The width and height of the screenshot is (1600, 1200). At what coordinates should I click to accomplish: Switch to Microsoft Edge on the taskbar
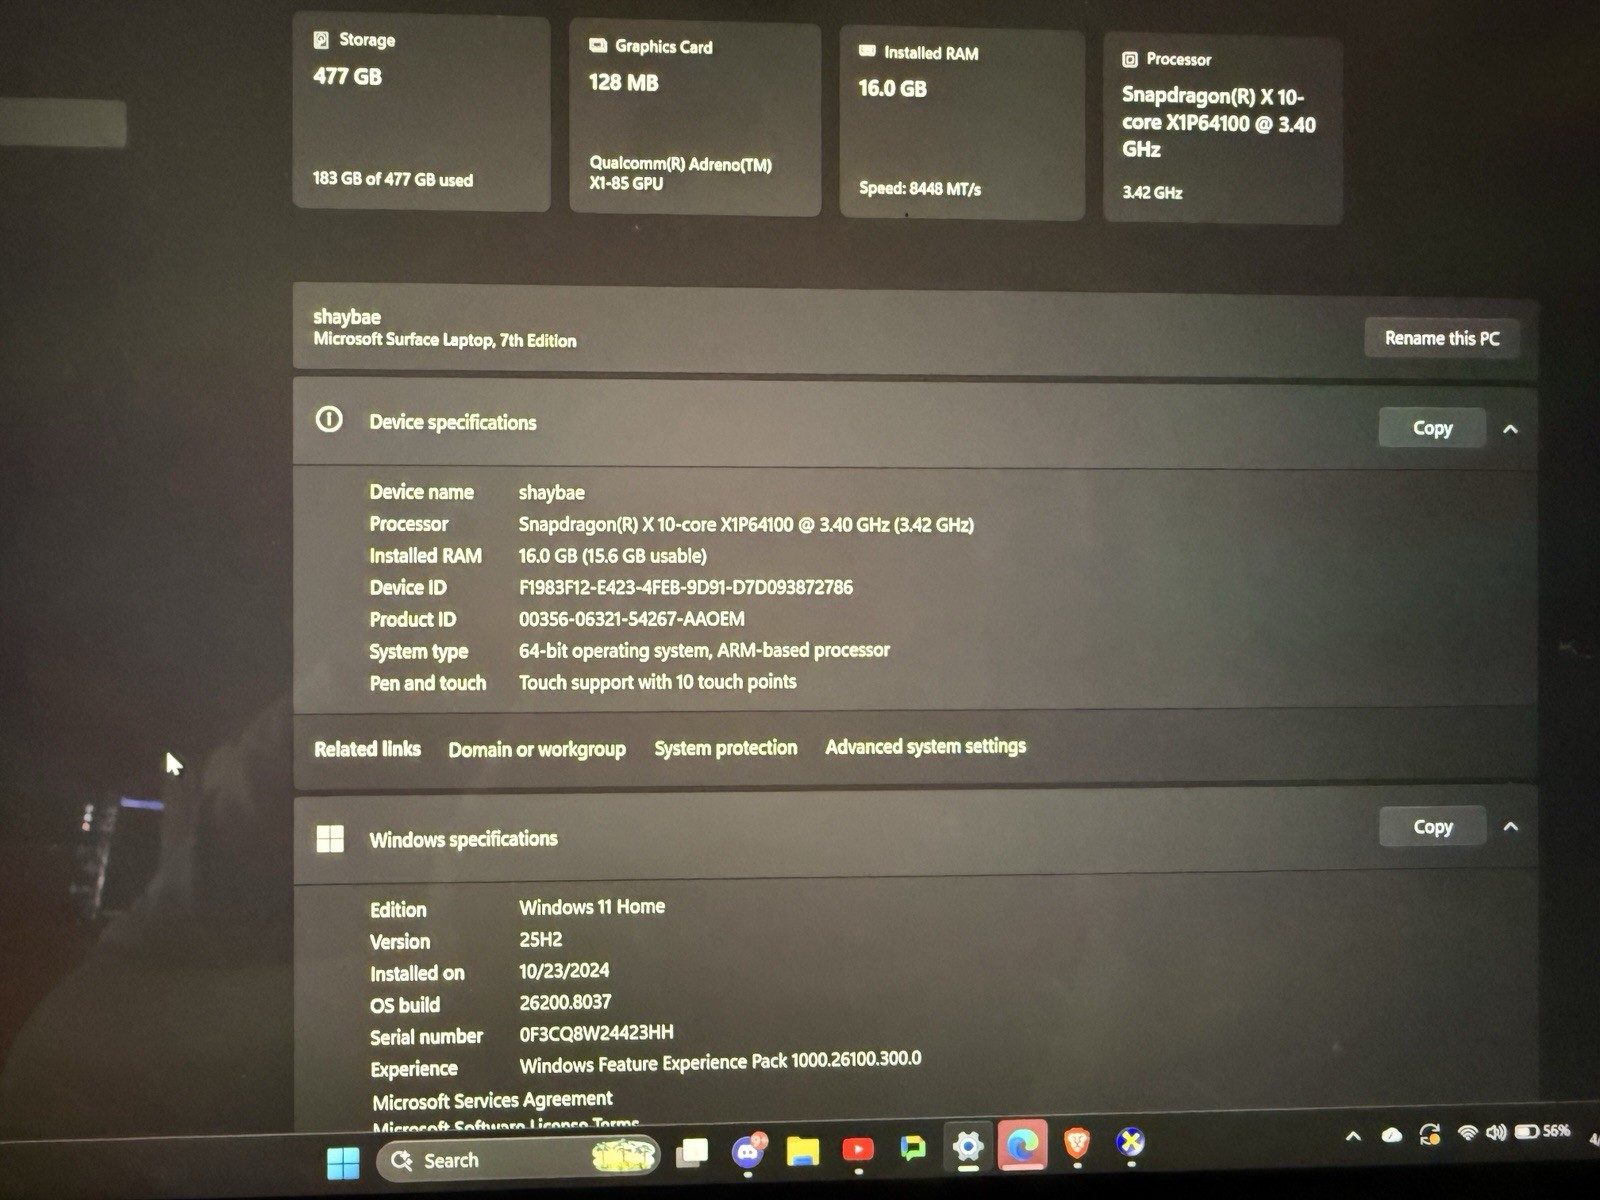pos(1022,1145)
